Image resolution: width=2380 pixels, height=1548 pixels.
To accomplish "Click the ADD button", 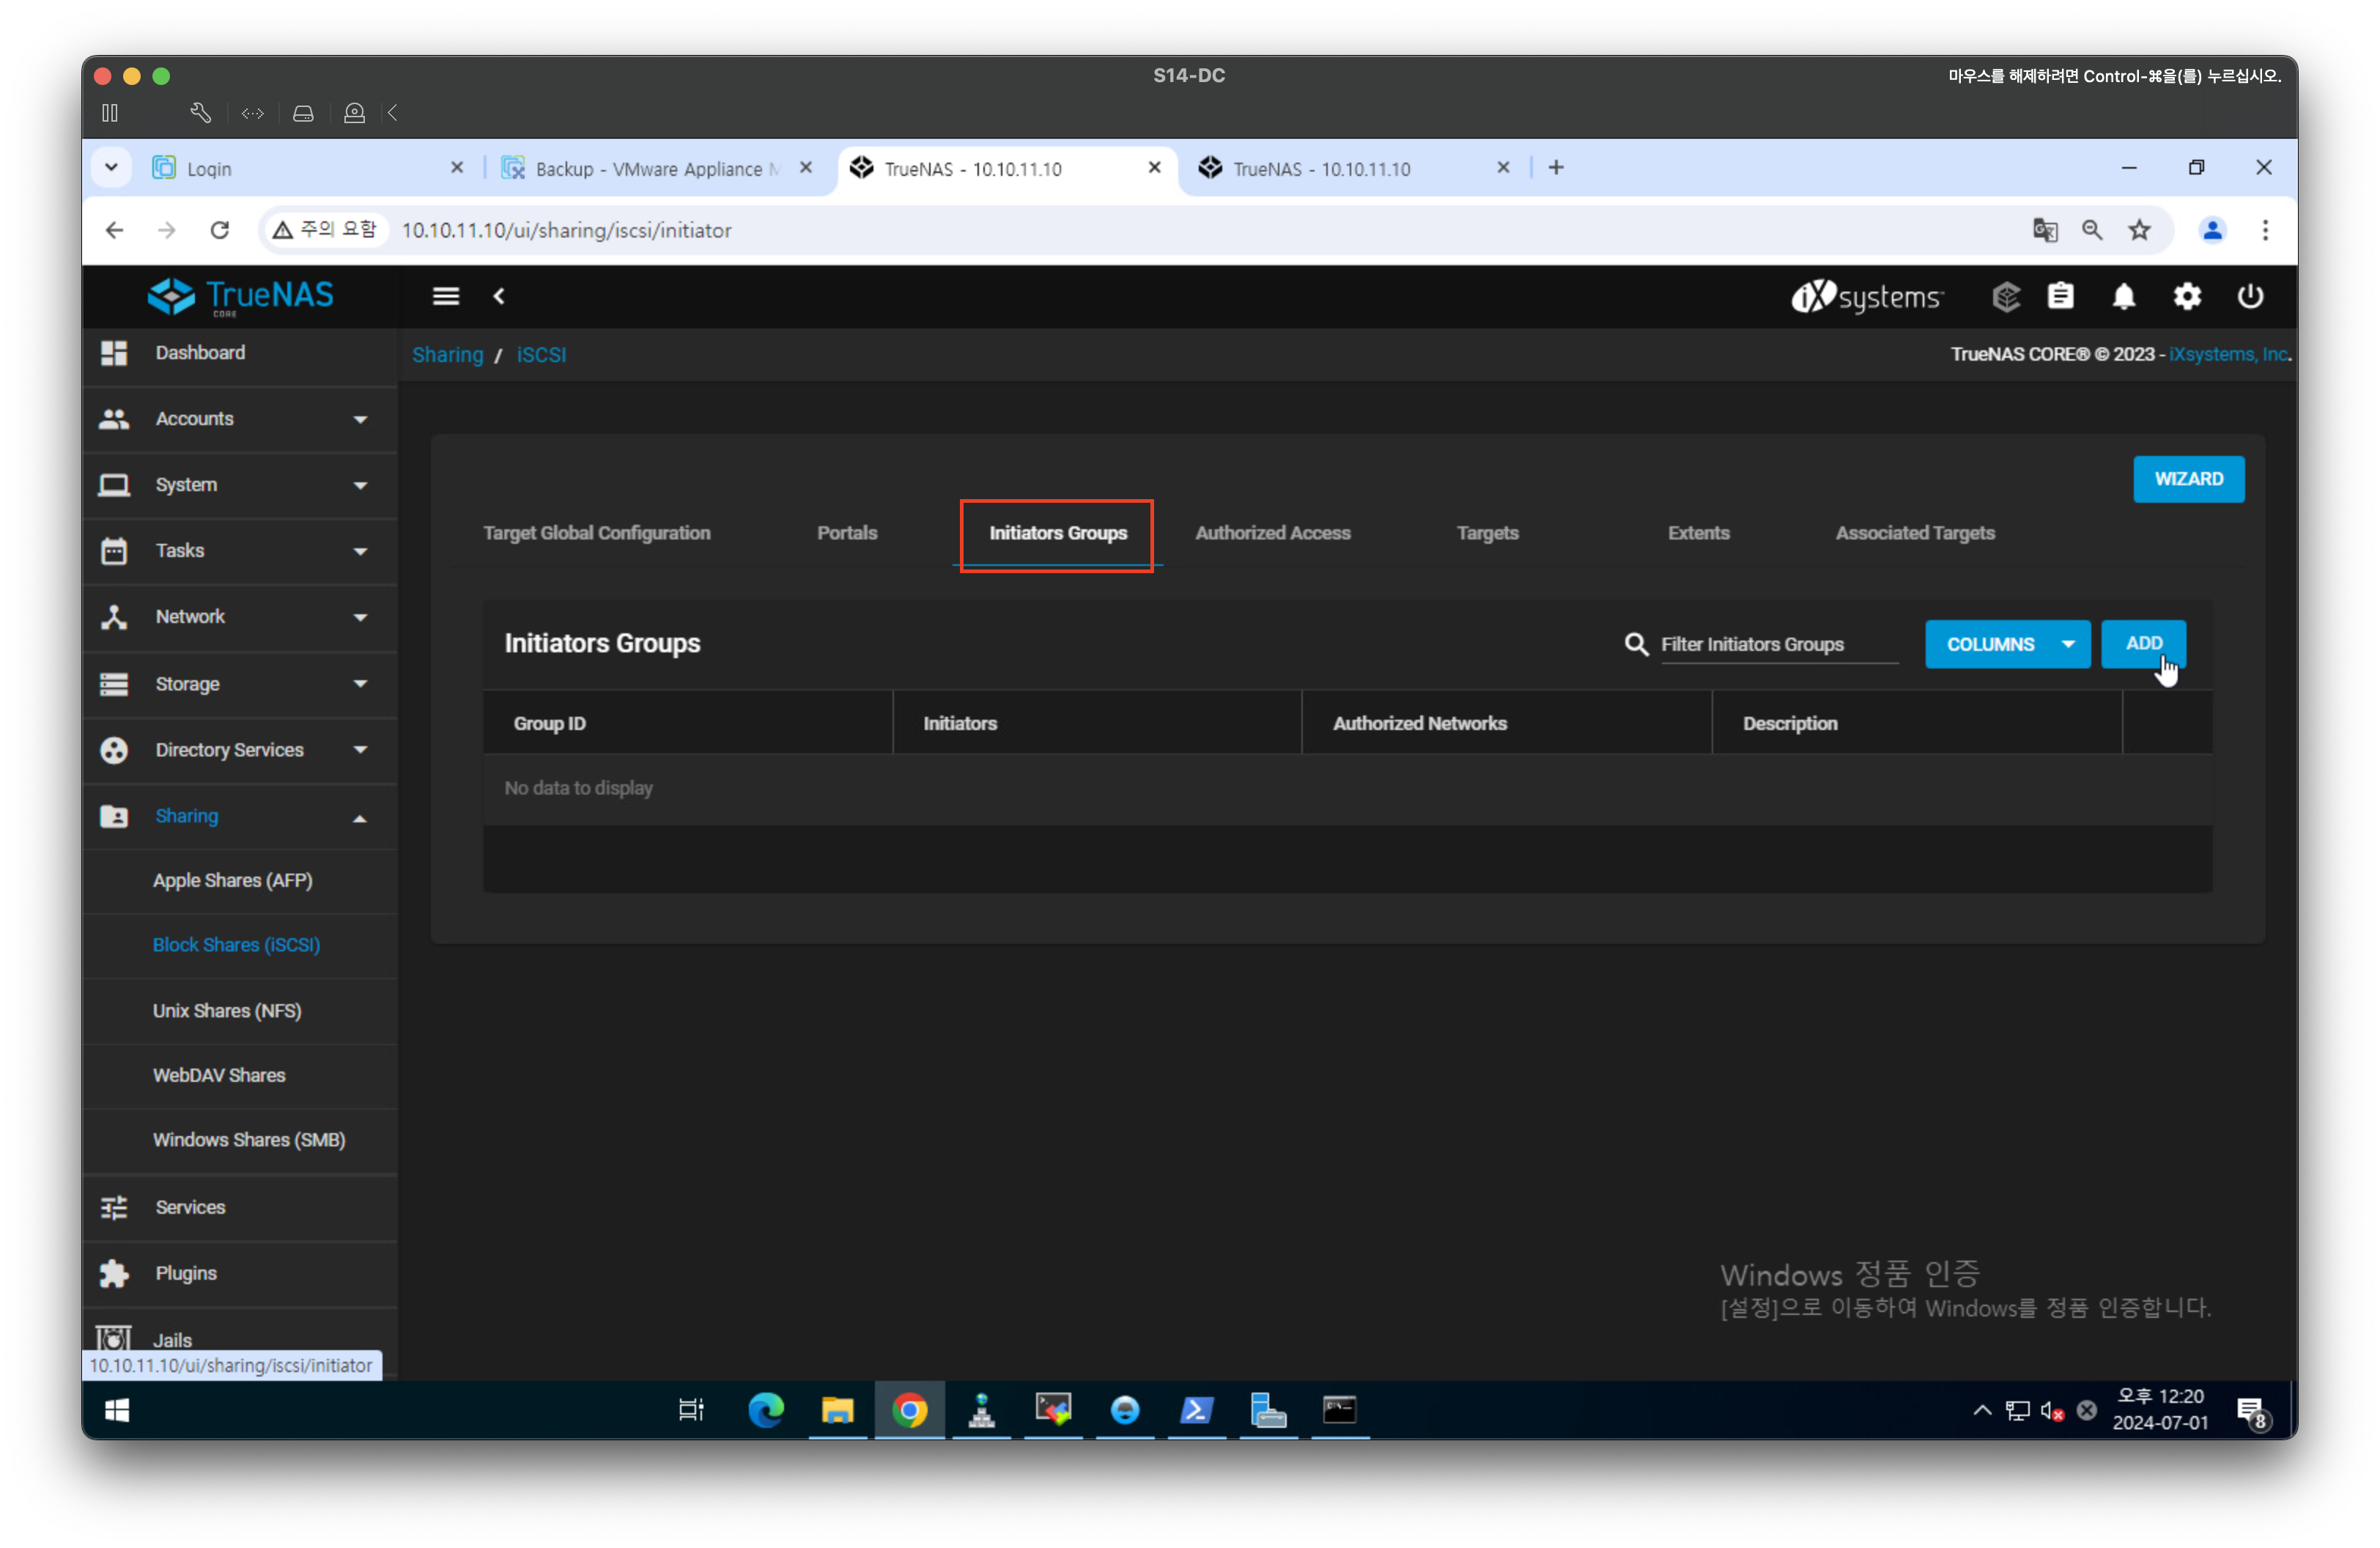I will click(2143, 643).
